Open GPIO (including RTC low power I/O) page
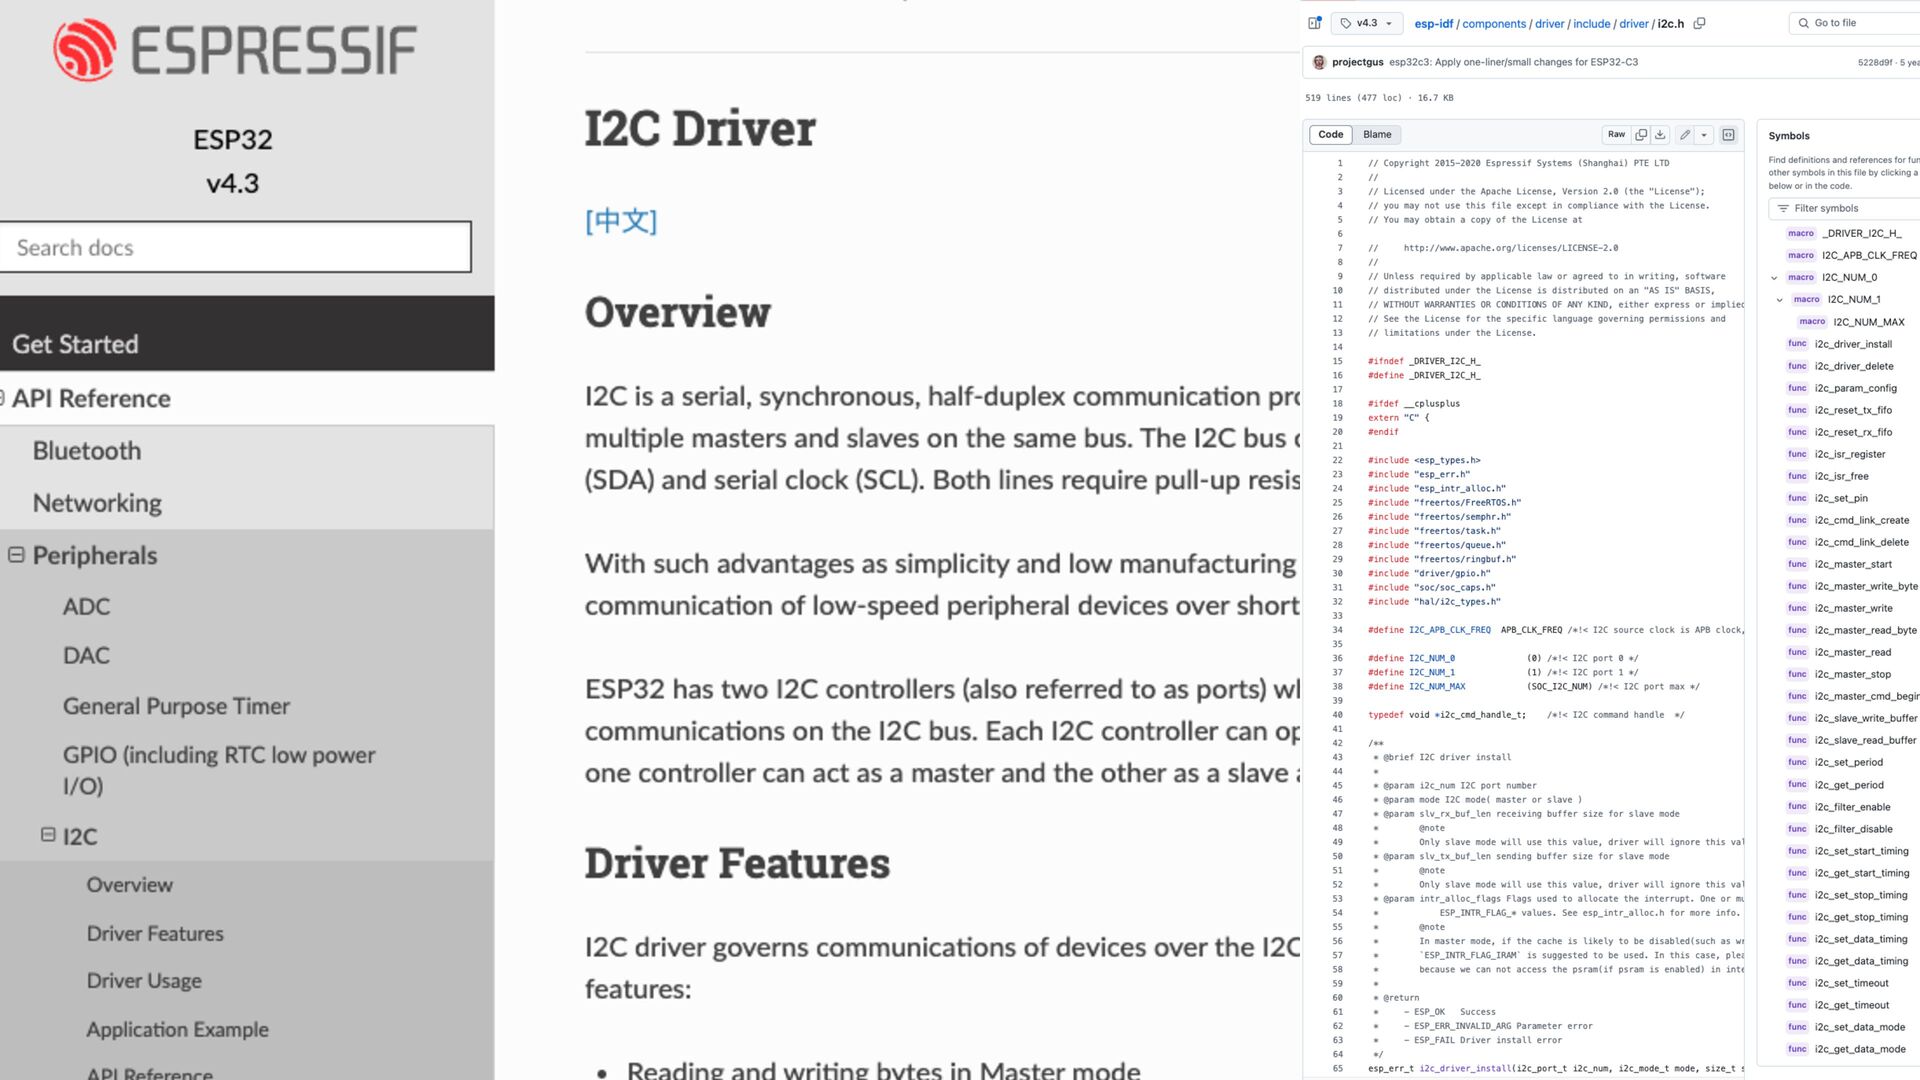The height and width of the screenshot is (1080, 1920). 219,770
